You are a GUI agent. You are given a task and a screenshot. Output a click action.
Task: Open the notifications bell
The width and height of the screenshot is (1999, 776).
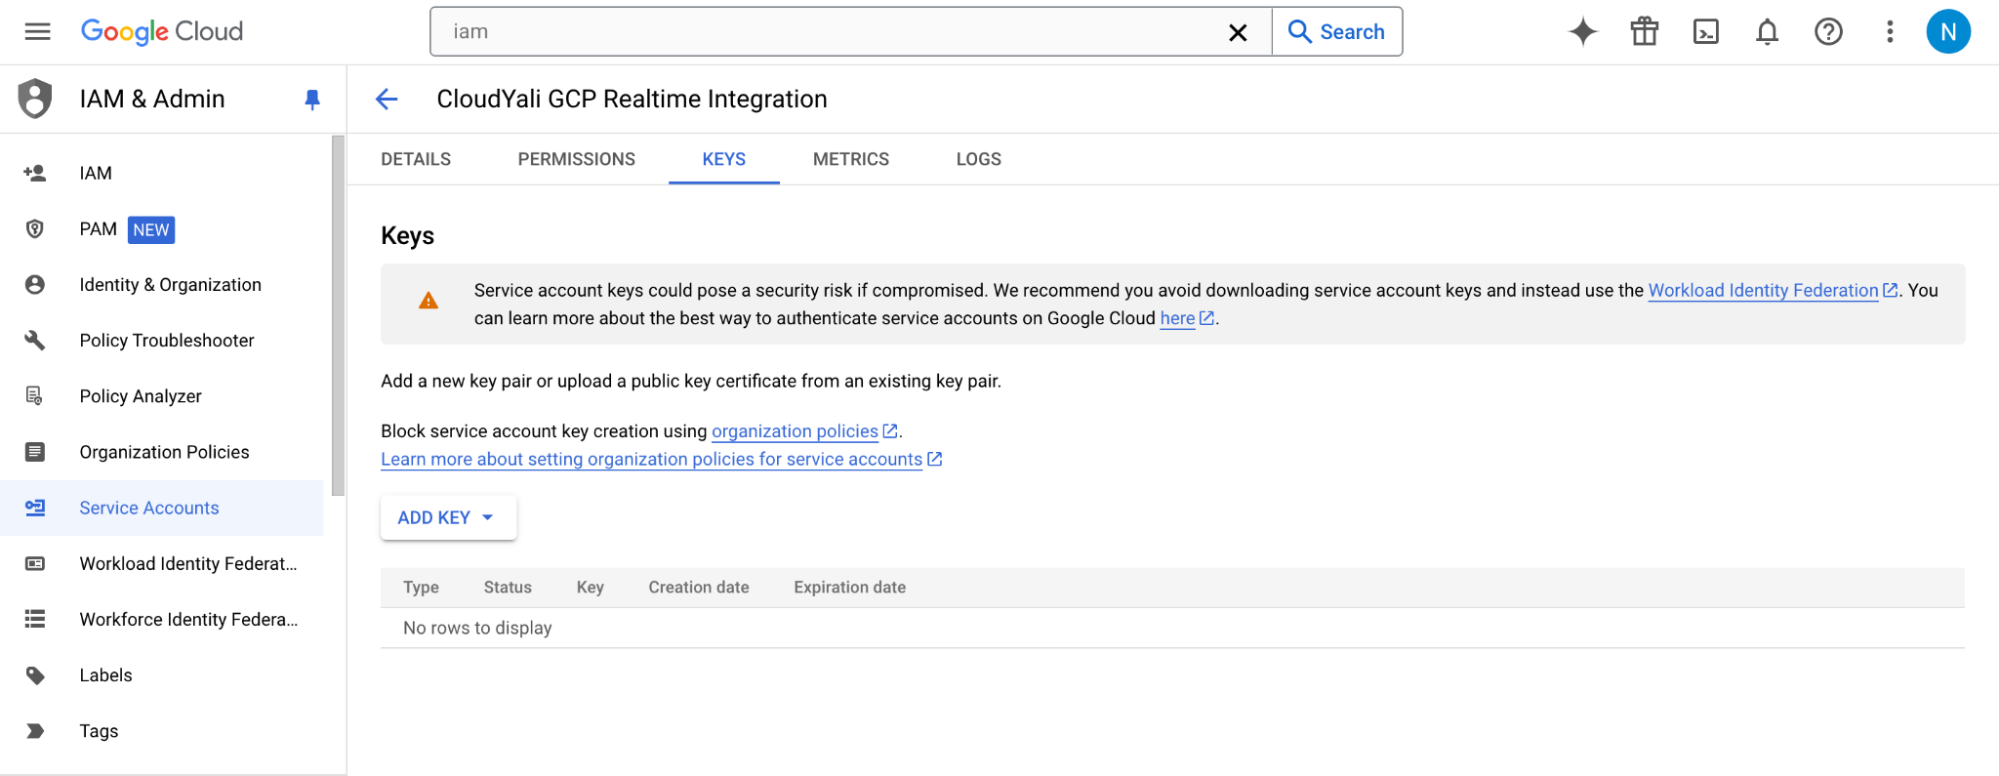tap(1767, 32)
